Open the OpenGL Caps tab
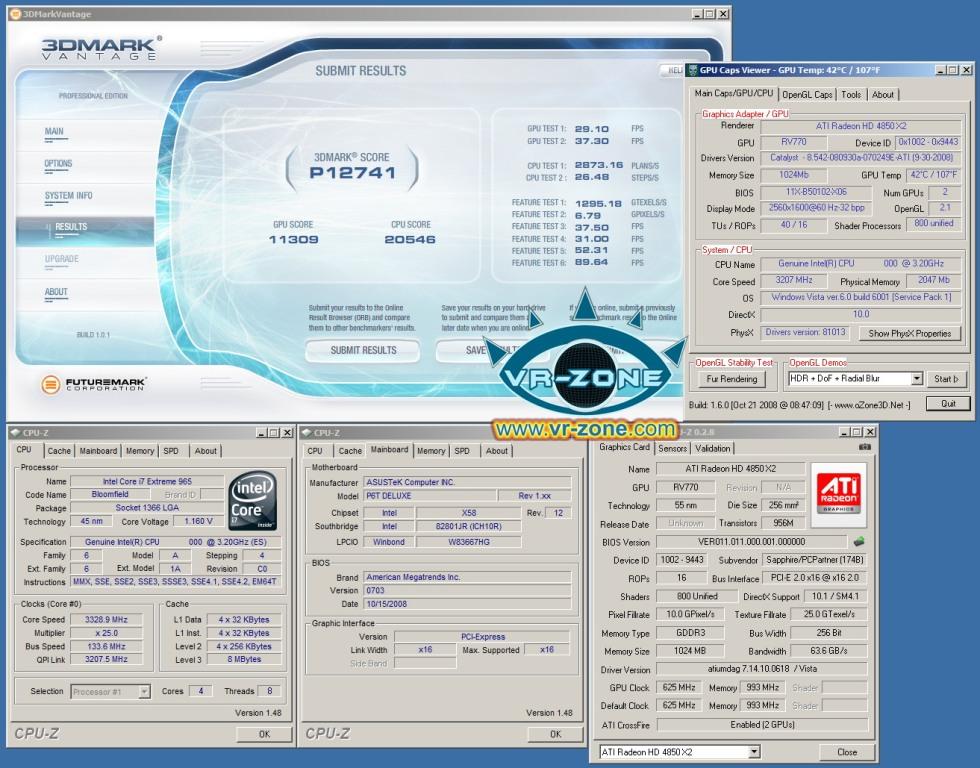This screenshot has height=768, width=980. (x=806, y=94)
